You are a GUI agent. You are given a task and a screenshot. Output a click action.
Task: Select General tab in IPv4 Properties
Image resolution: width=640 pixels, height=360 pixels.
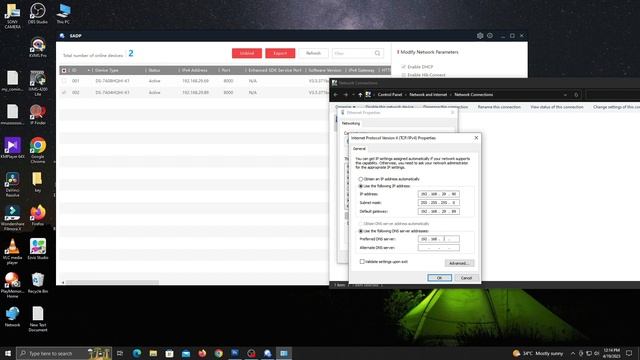click(359, 149)
